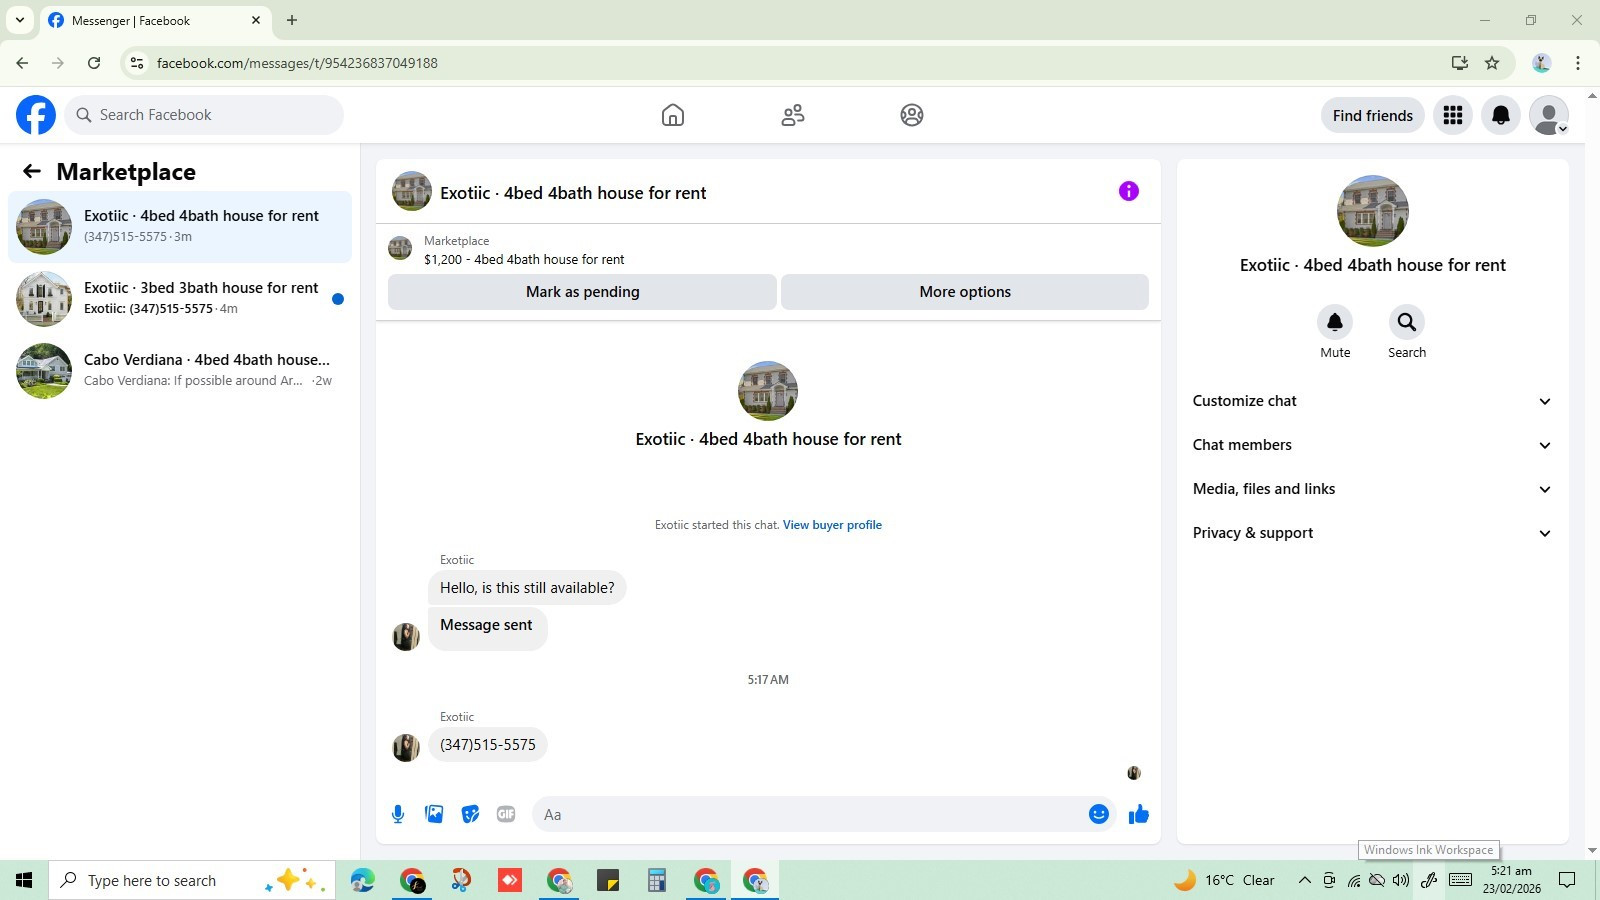Click the More options button
Image resolution: width=1600 pixels, height=900 pixels.
pos(965,292)
